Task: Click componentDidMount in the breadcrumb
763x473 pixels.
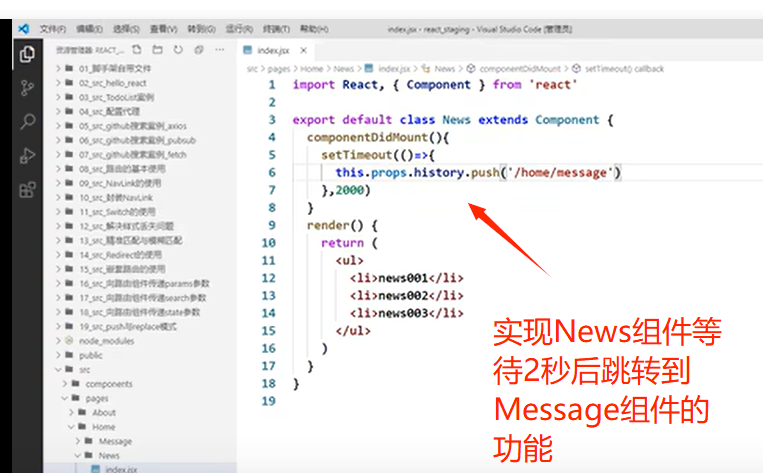Action: tap(520, 69)
